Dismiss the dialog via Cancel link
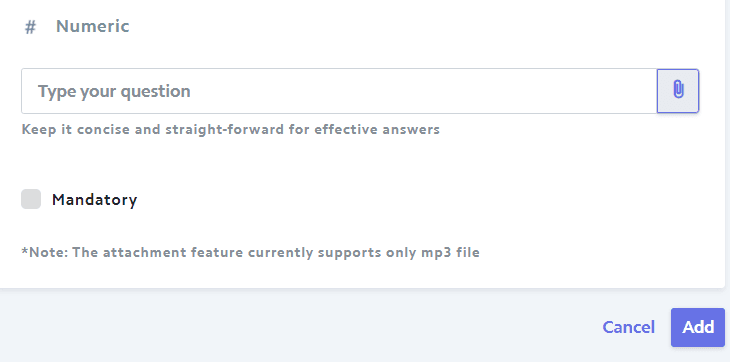This screenshot has height=362, width=730. 629,327
